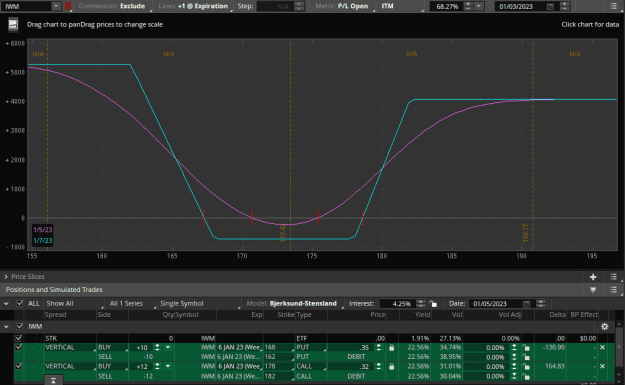
Task: Toggle Vol Adj lock on 168 PUT leg
Action: tap(527, 348)
